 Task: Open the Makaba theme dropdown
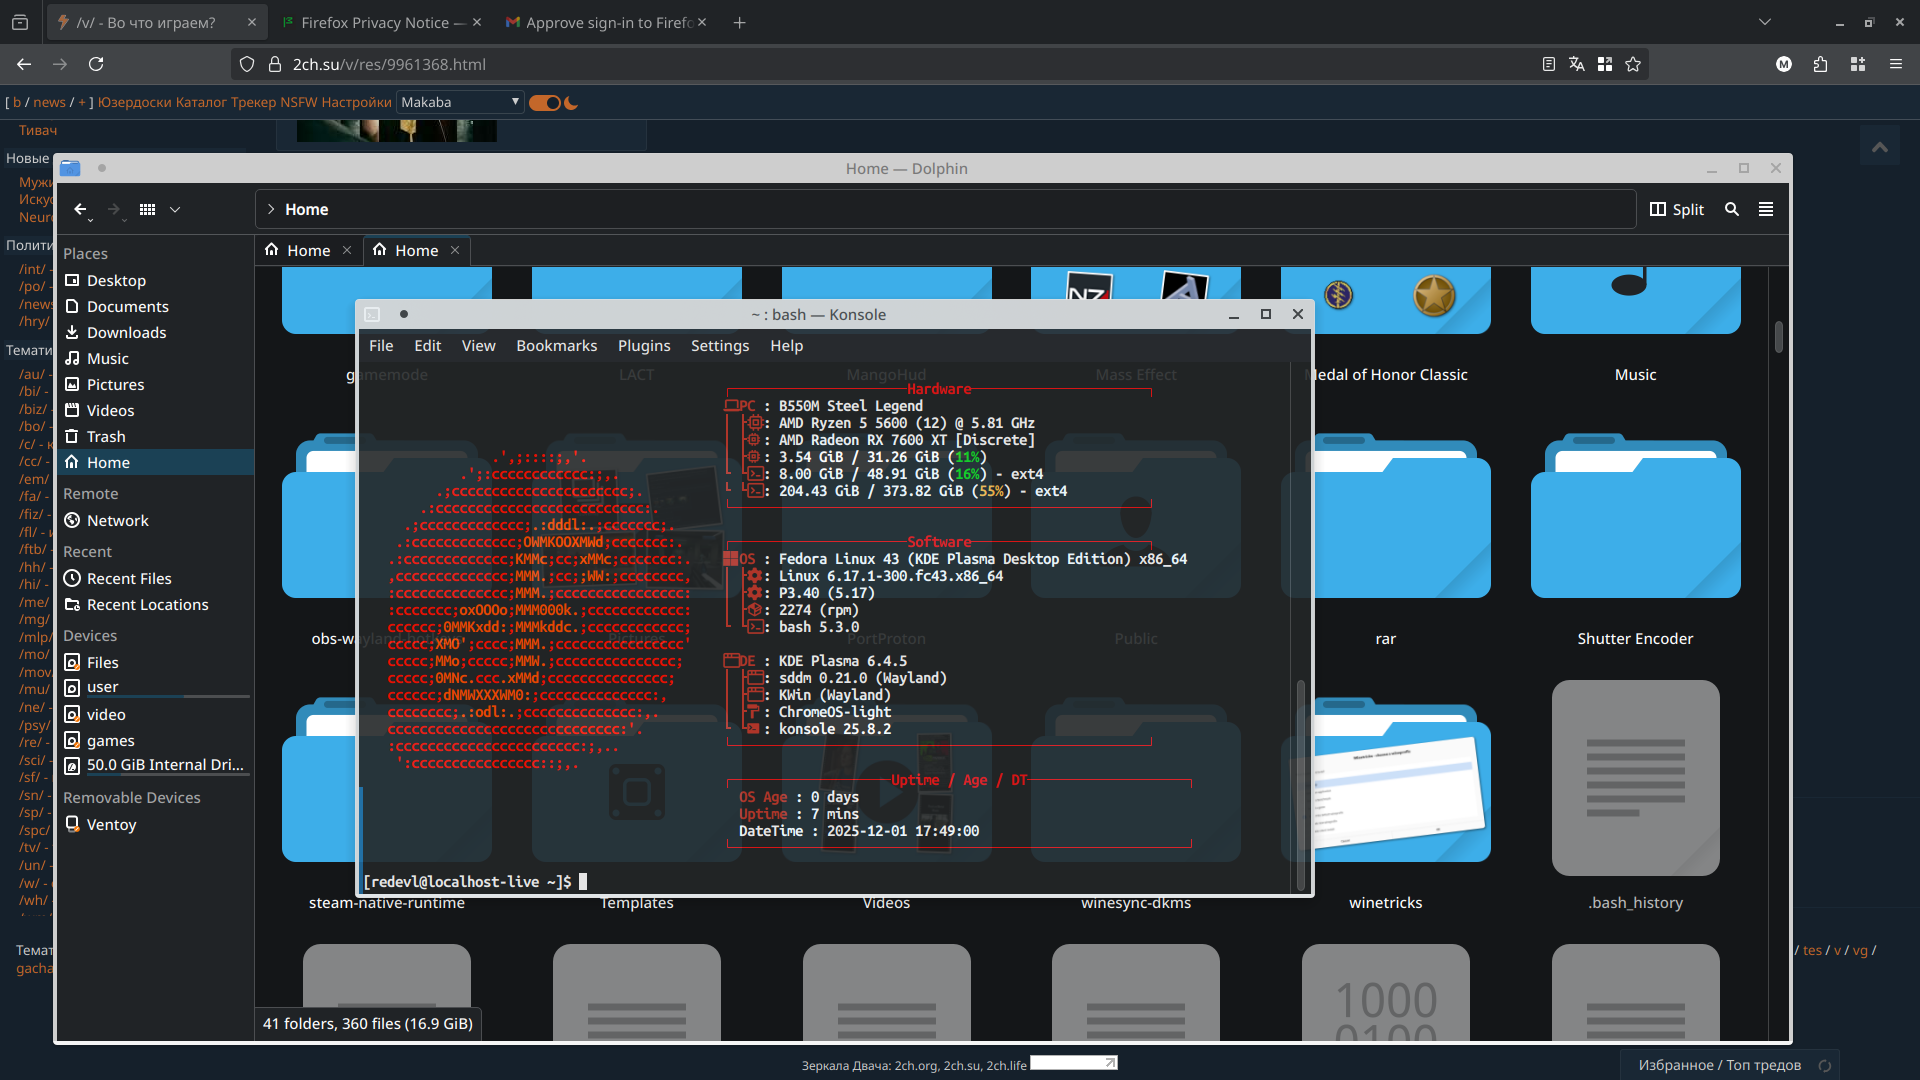click(460, 102)
